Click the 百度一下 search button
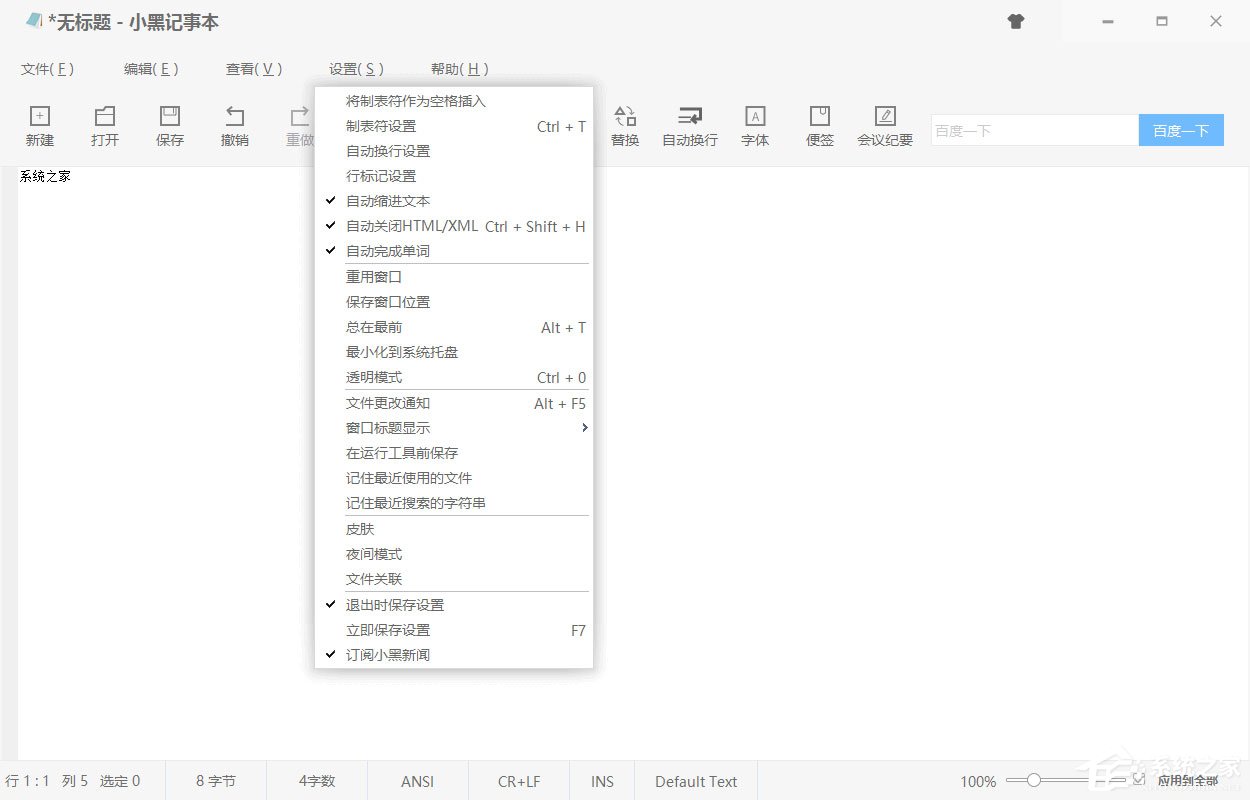This screenshot has height=800, width=1250. pyautogui.click(x=1181, y=129)
